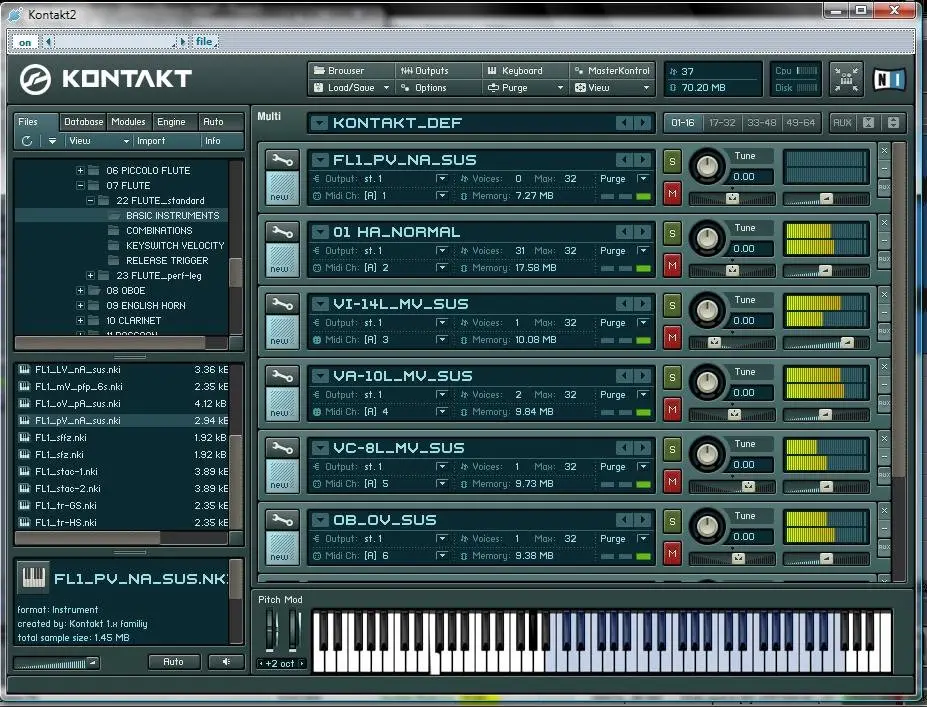Screen dimensions: 927x707
Task: Open the Outputs section
Action: tap(438, 70)
